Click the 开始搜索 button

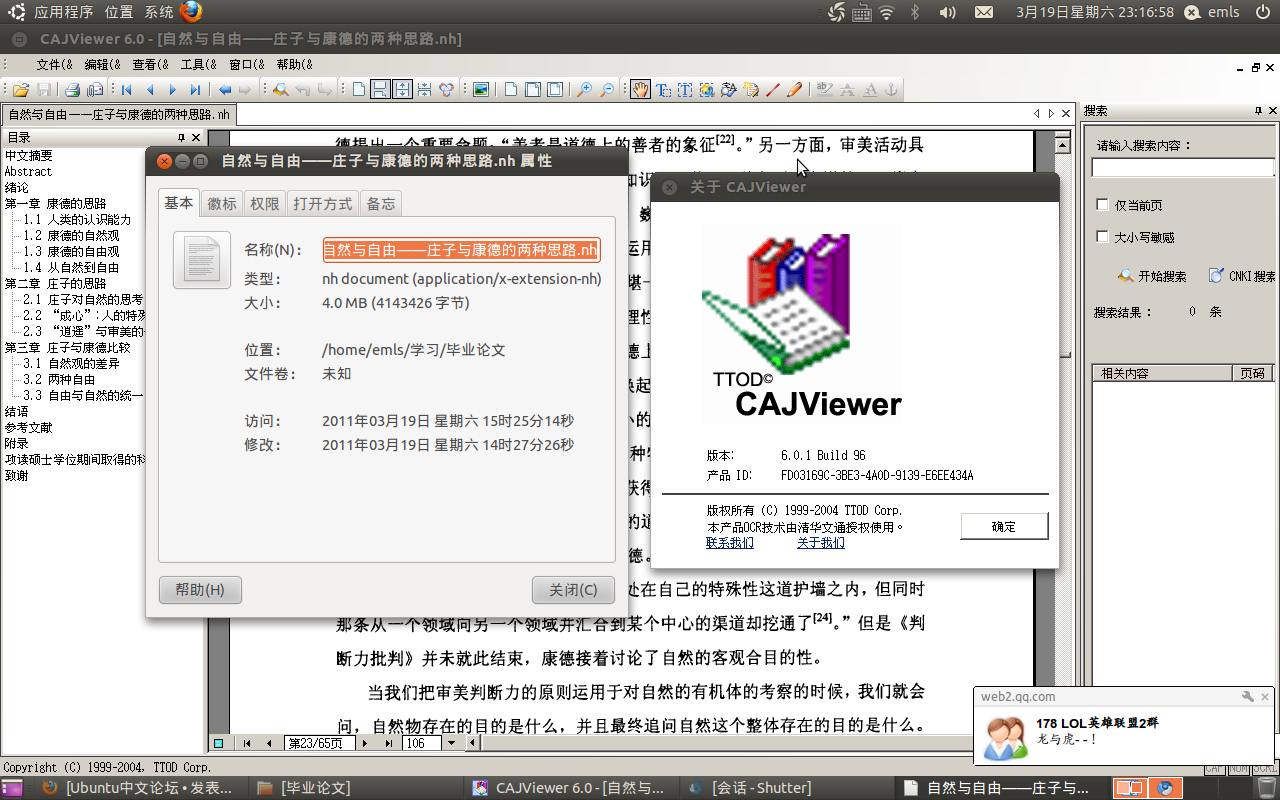point(1153,276)
